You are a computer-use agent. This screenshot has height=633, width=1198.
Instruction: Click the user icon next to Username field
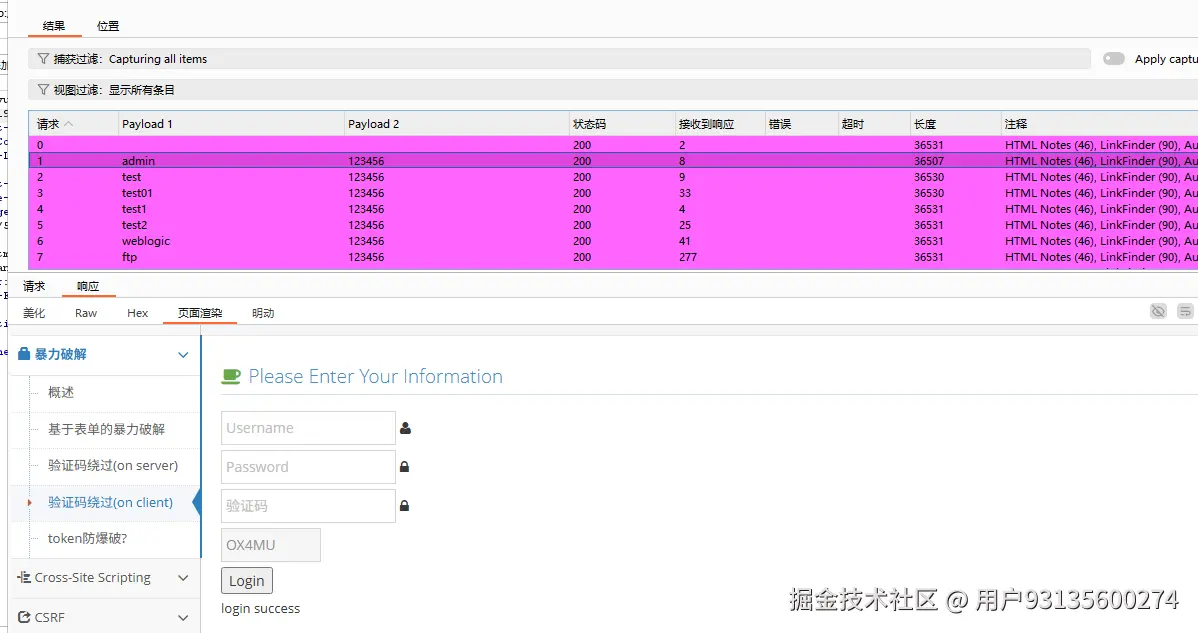tap(405, 428)
